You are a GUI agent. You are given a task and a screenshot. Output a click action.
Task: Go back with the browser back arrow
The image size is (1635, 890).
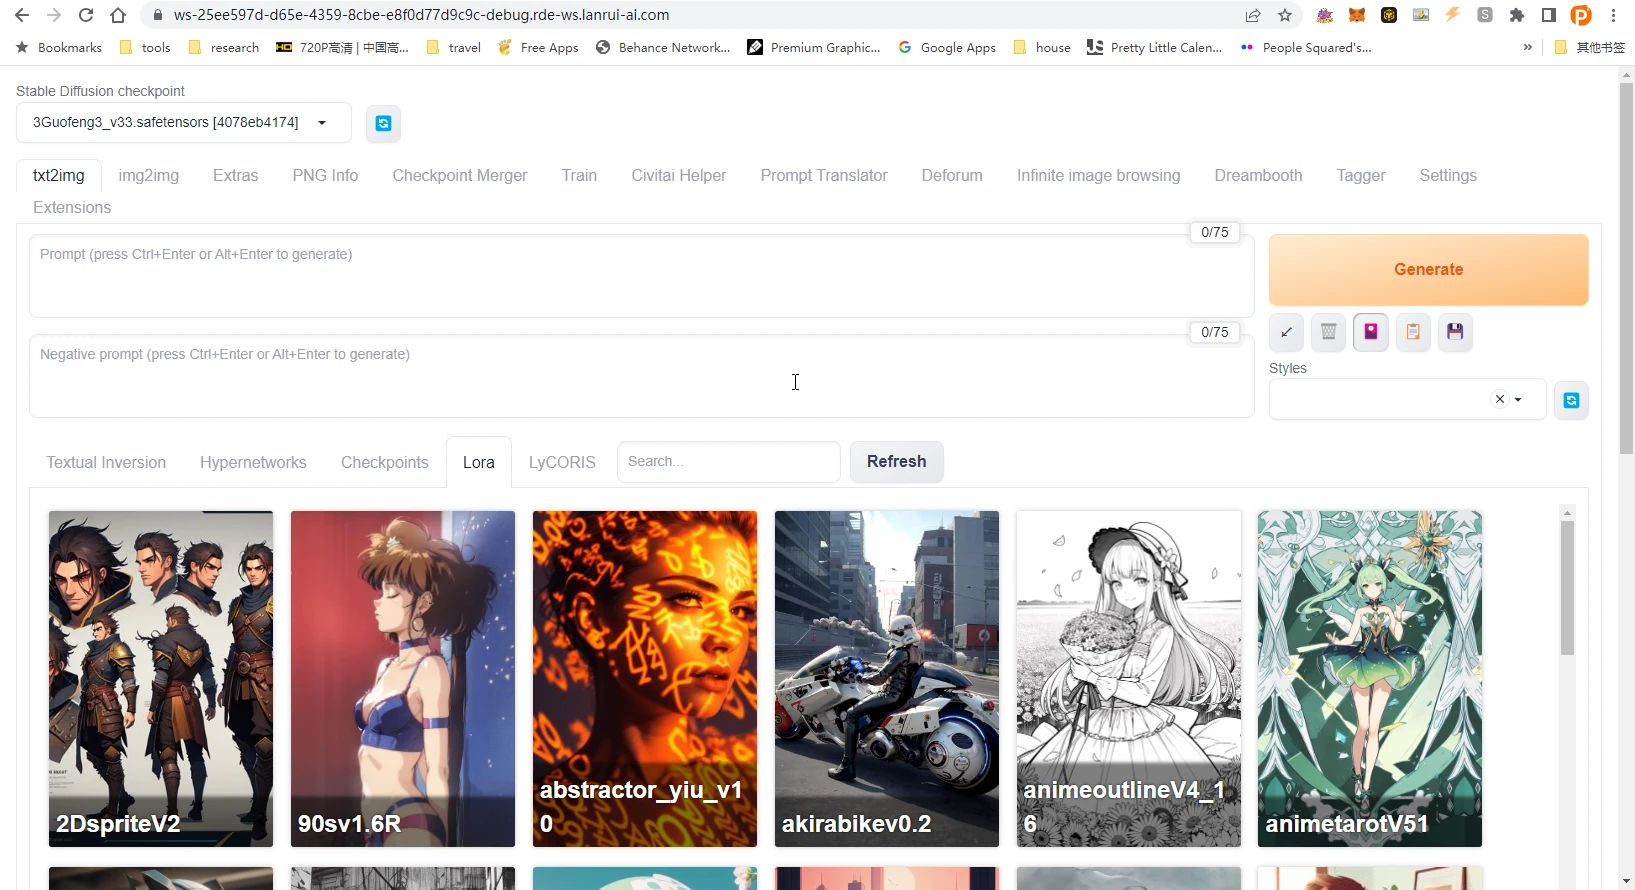22,15
